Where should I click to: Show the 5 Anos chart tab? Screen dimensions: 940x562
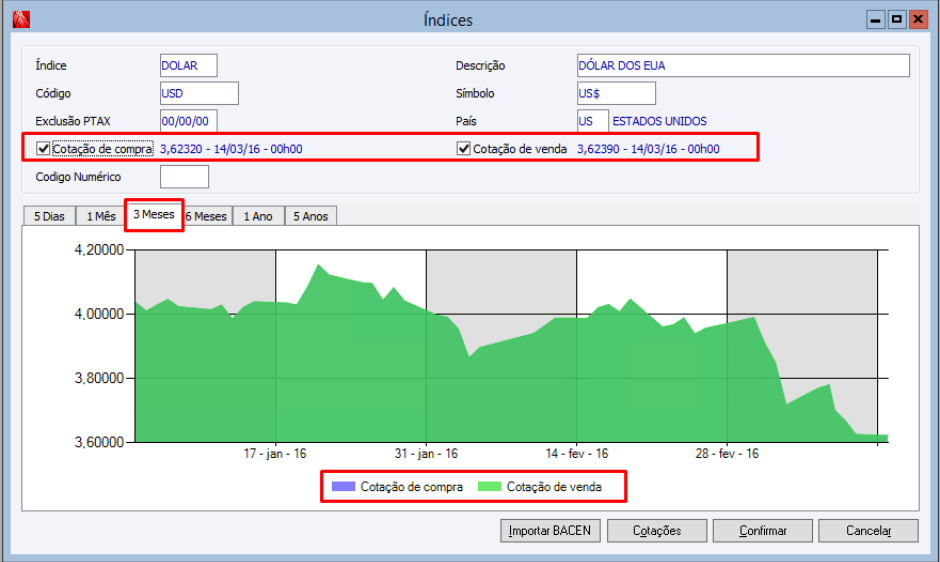[x=311, y=217]
